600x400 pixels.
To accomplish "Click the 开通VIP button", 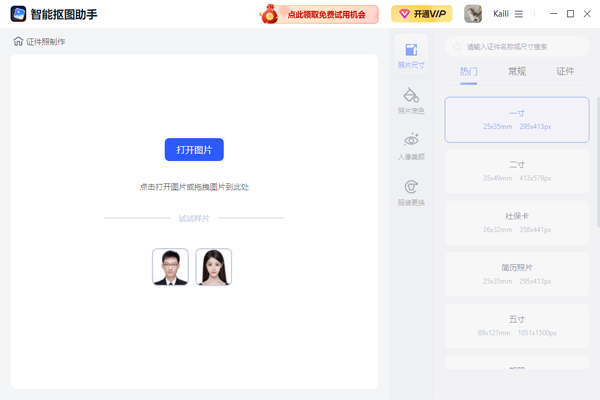I will coord(421,14).
